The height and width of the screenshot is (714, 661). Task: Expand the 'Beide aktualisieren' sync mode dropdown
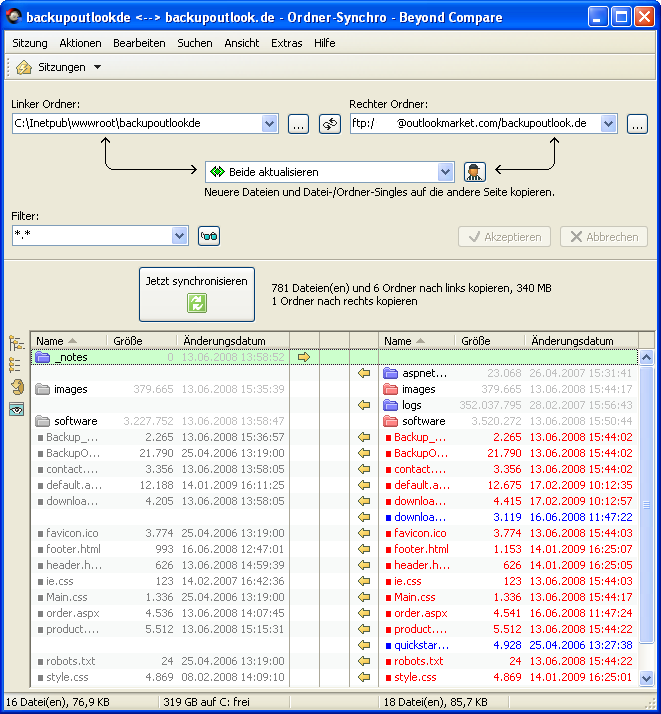pos(445,172)
